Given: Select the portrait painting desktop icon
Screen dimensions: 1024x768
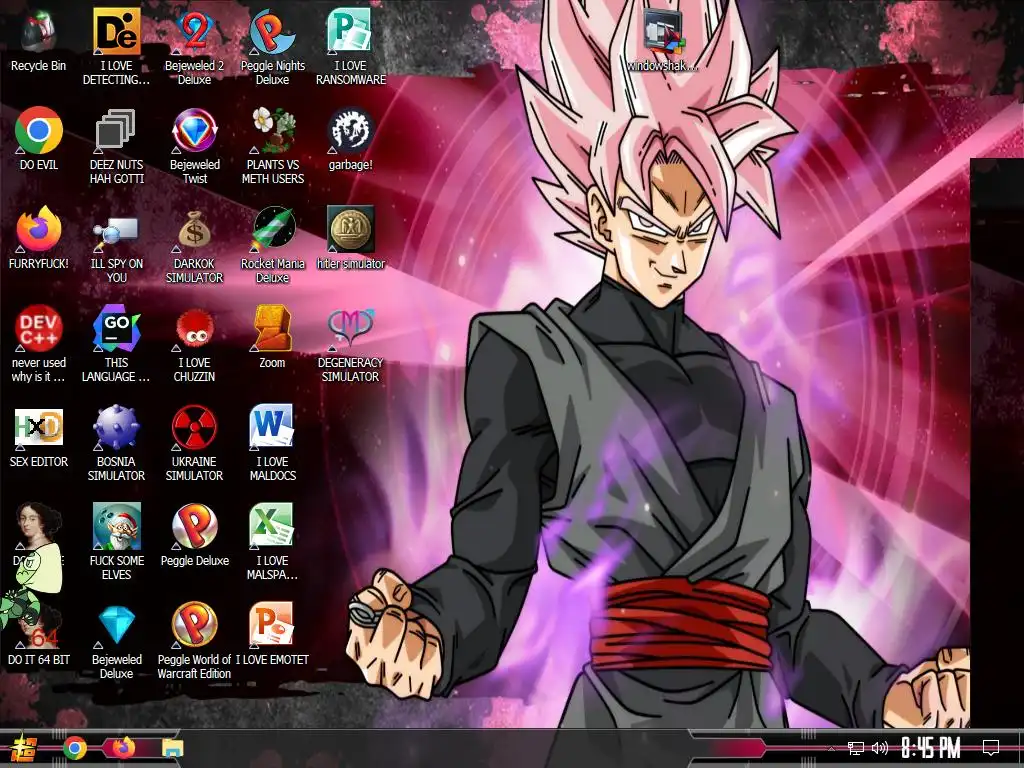Looking at the screenshot, I should (x=39, y=526).
